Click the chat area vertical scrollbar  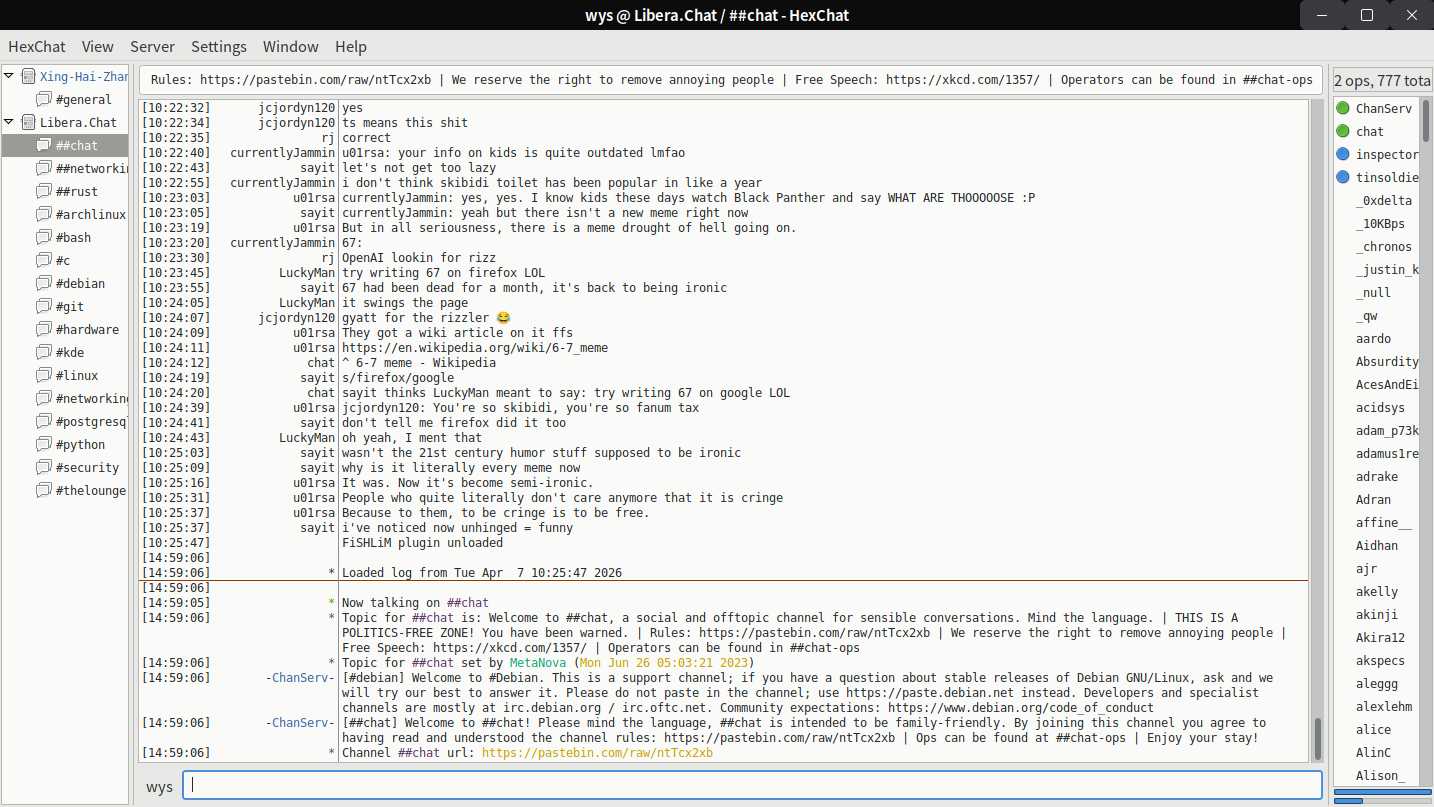[1317, 738]
